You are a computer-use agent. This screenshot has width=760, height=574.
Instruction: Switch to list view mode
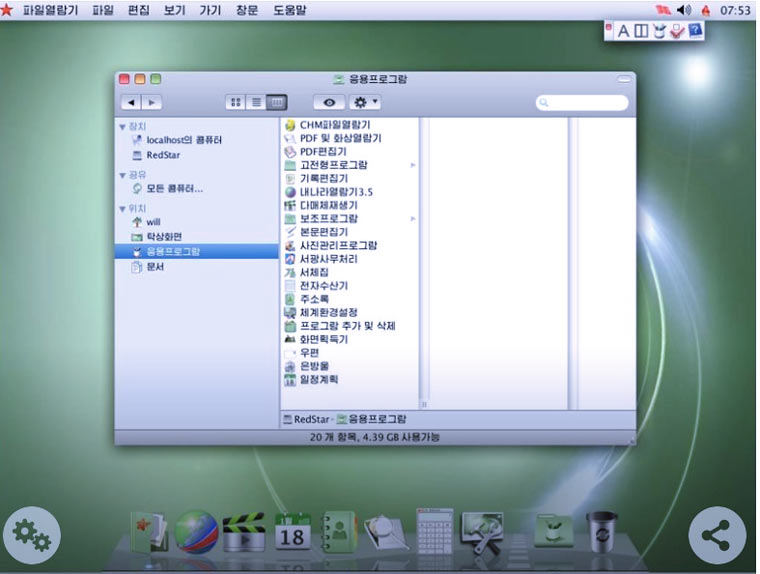256,102
